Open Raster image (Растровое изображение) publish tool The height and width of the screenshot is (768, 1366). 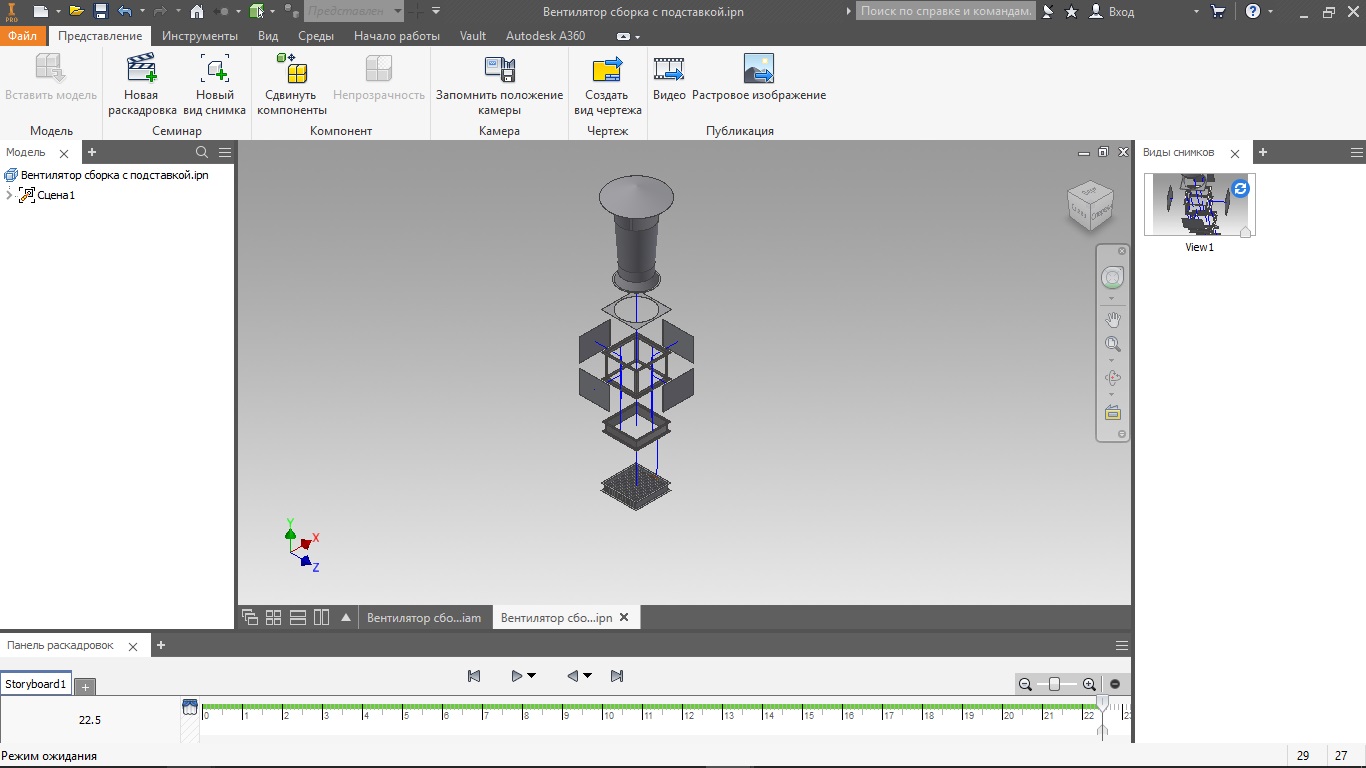point(759,78)
